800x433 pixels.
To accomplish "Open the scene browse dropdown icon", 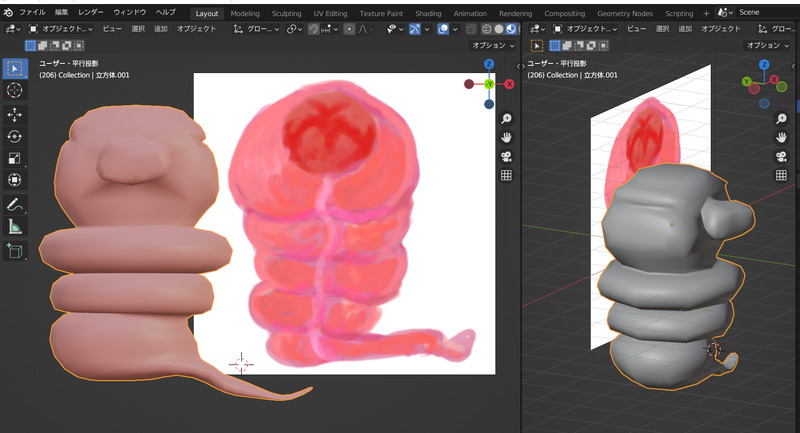I will coord(725,12).
